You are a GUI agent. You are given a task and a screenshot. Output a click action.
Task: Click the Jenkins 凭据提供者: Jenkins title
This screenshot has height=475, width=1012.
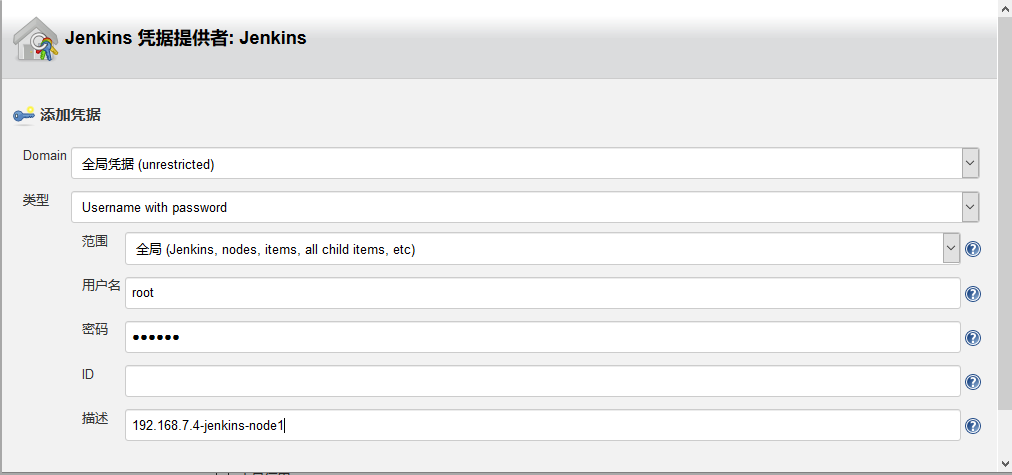click(185, 39)
